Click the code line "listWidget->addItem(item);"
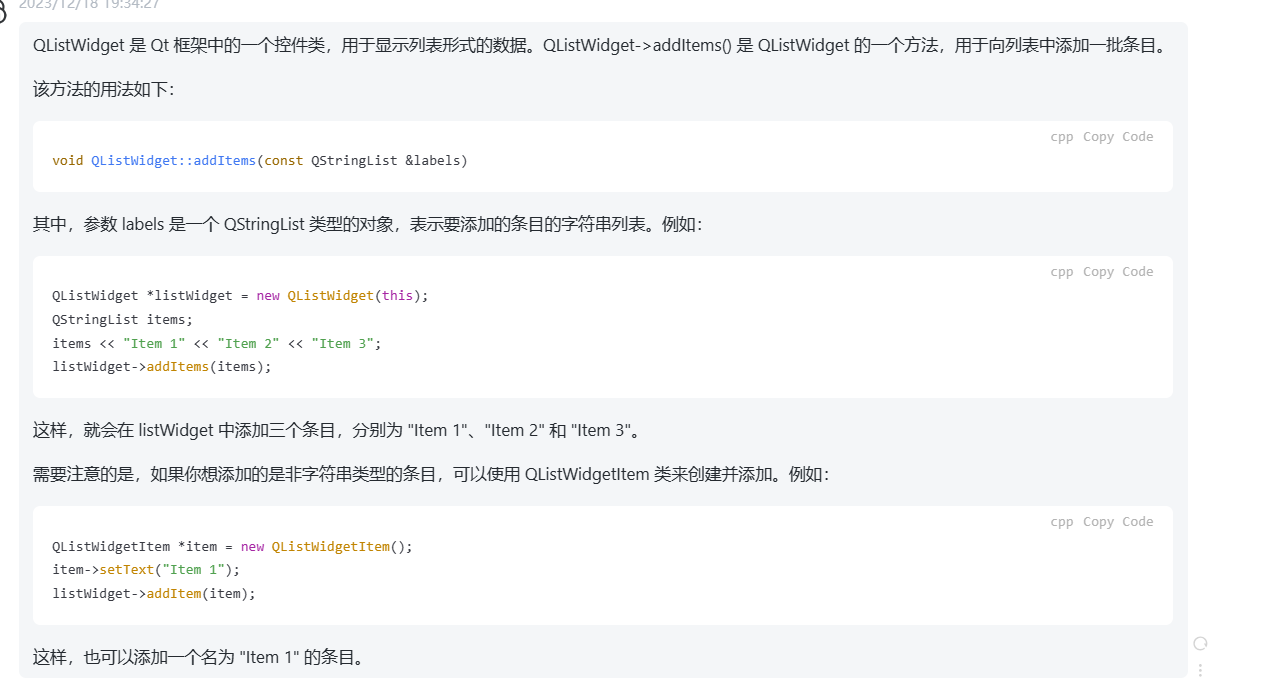The width and height of the screenshot is (1271, 684). [154, 593]
